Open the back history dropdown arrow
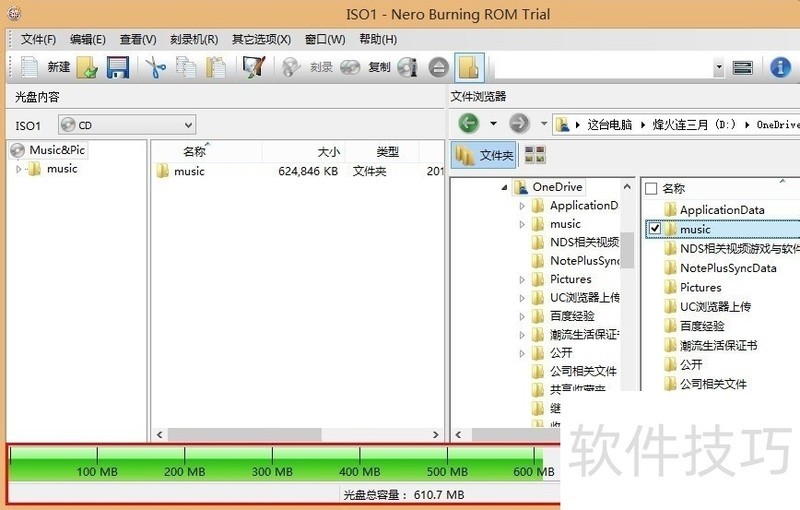Image resolution: width=800 pixels, height=510 pixels. click(493, 123)
